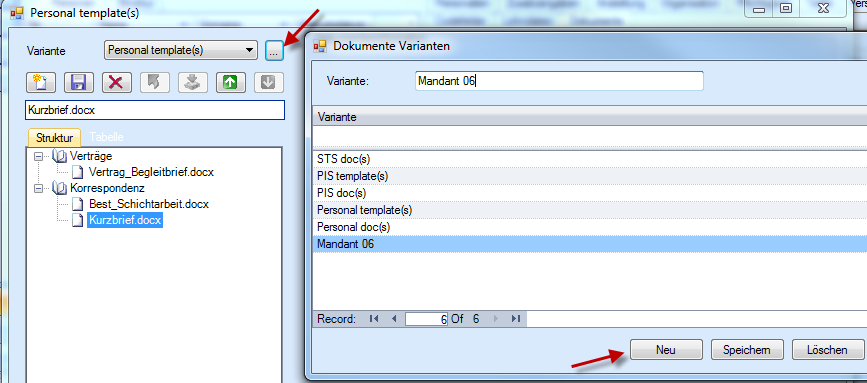Viewport: 867px width, 383px height.
Task: Click the gray move down arrow icon
Action: click(269, 82)
